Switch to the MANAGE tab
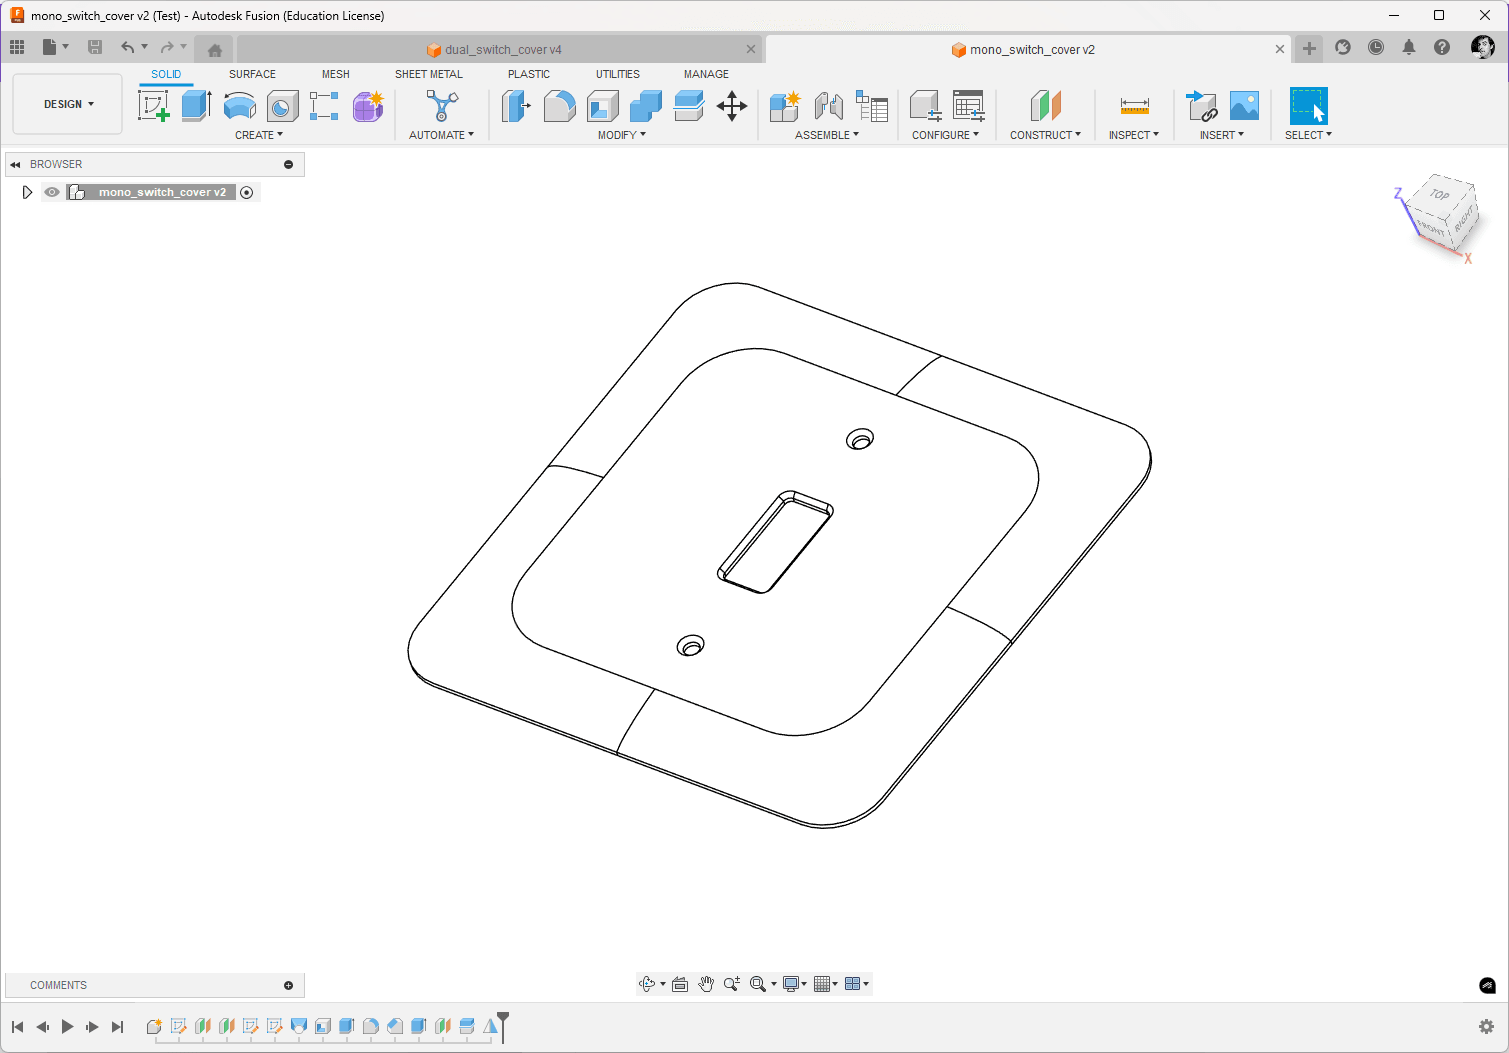1509x1053 pixels. (x=706, y=74)
